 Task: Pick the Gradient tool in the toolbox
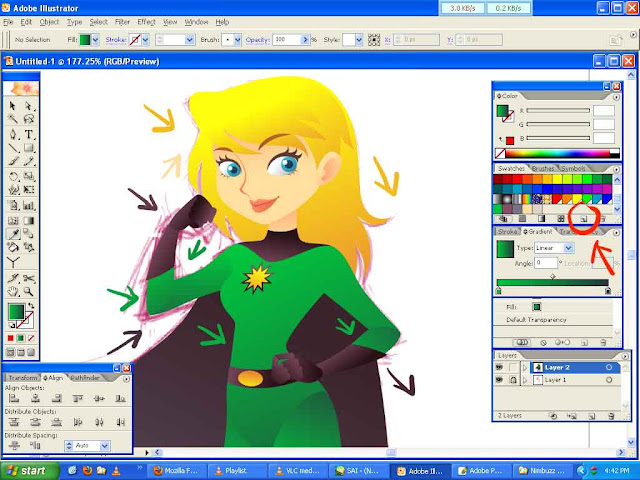point(28,221)
